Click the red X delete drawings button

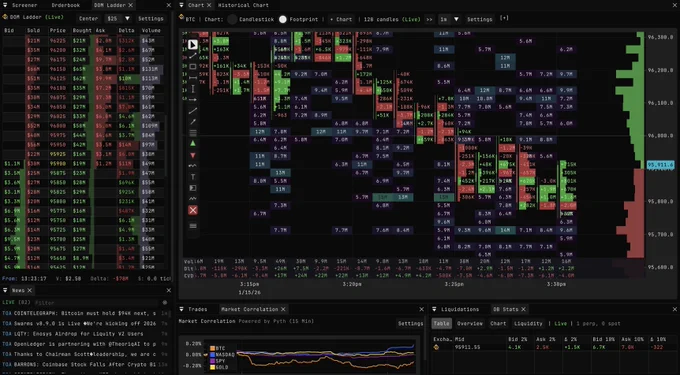coord(193,210)
